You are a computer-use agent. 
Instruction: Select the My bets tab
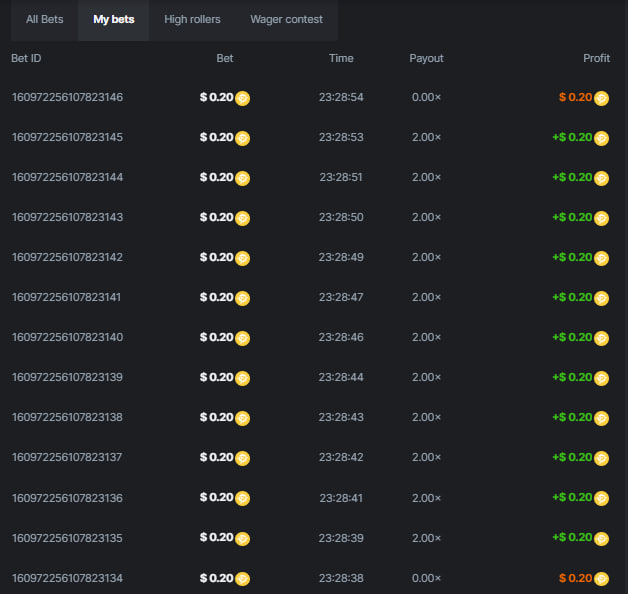click(113, 19)
